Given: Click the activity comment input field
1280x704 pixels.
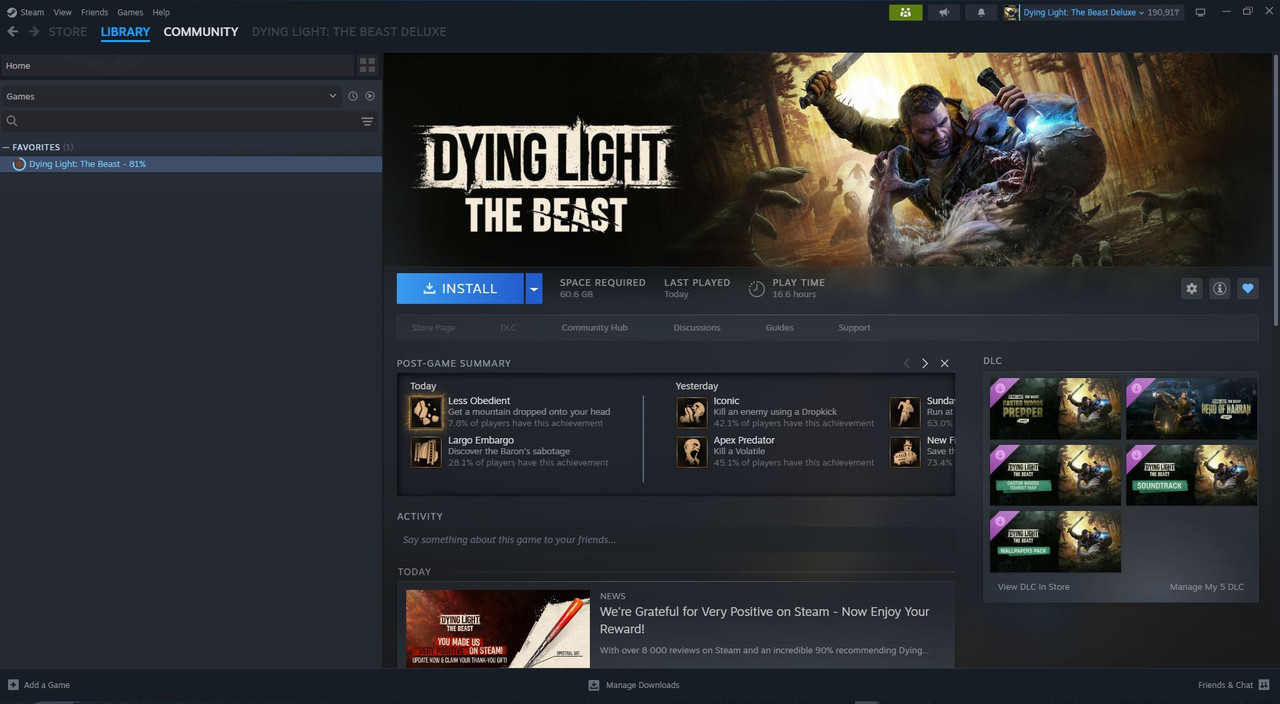Looking at the screenshot, I should [x=675, y=540].
